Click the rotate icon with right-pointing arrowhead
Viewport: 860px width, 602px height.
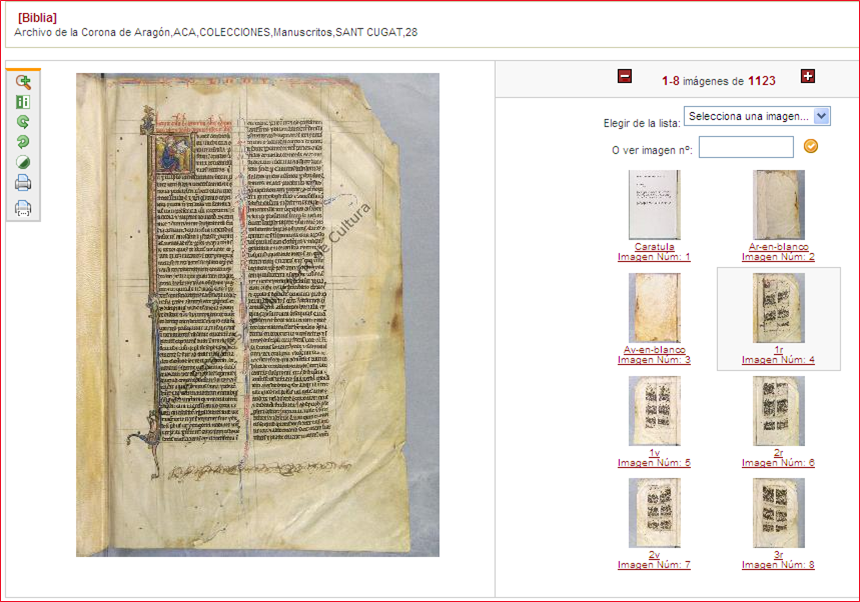tap(23, 122)
